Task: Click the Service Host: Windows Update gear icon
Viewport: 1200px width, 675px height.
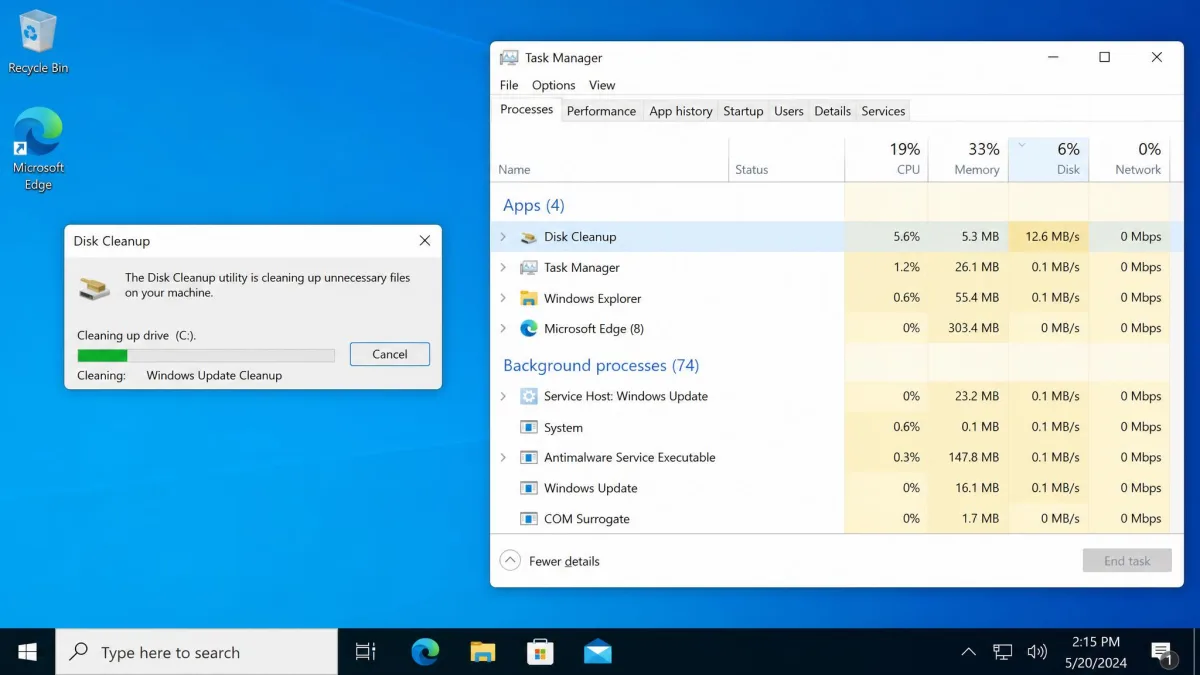Action: click(529, 396)
